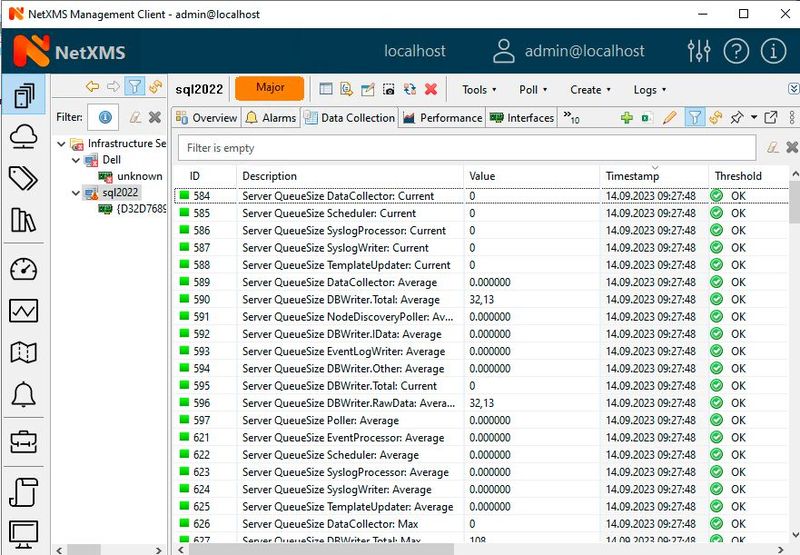This screenshot has width=800, height=555.
Task: Select the Data Collection tab
Action: 349,118
